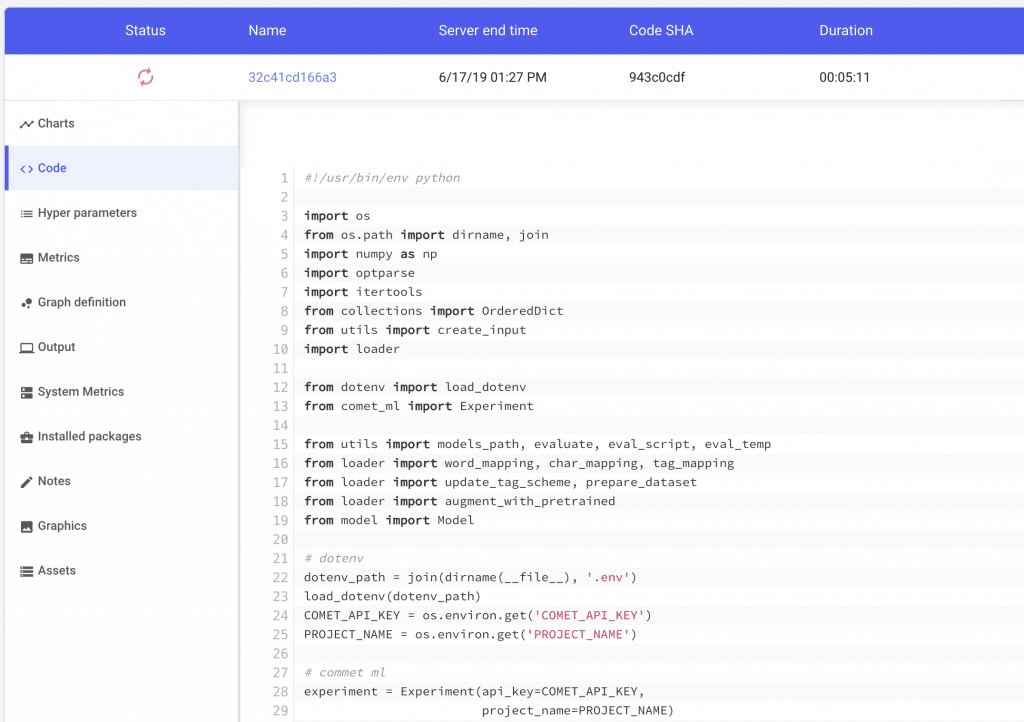This screenshot has width=1024, height=722.
Task: Click line 'import optparse'
Action: (359, 273)
